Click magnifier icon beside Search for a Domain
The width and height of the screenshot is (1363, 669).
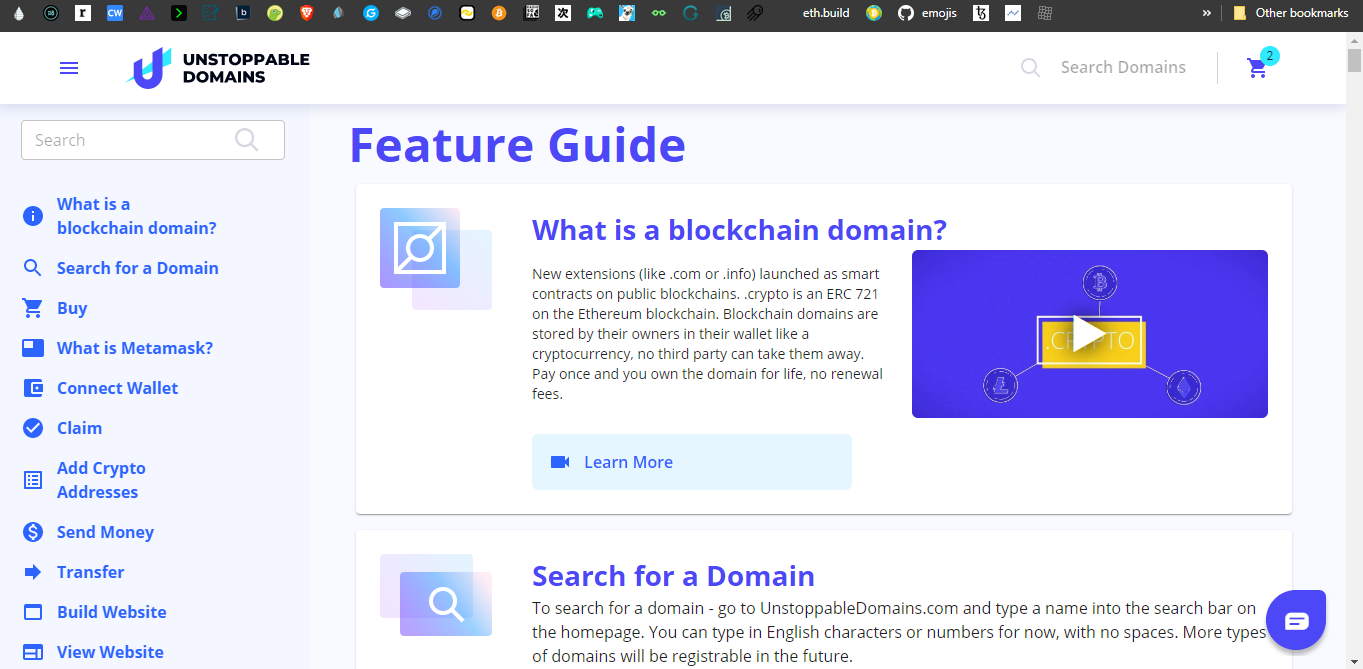coord(33,268)
